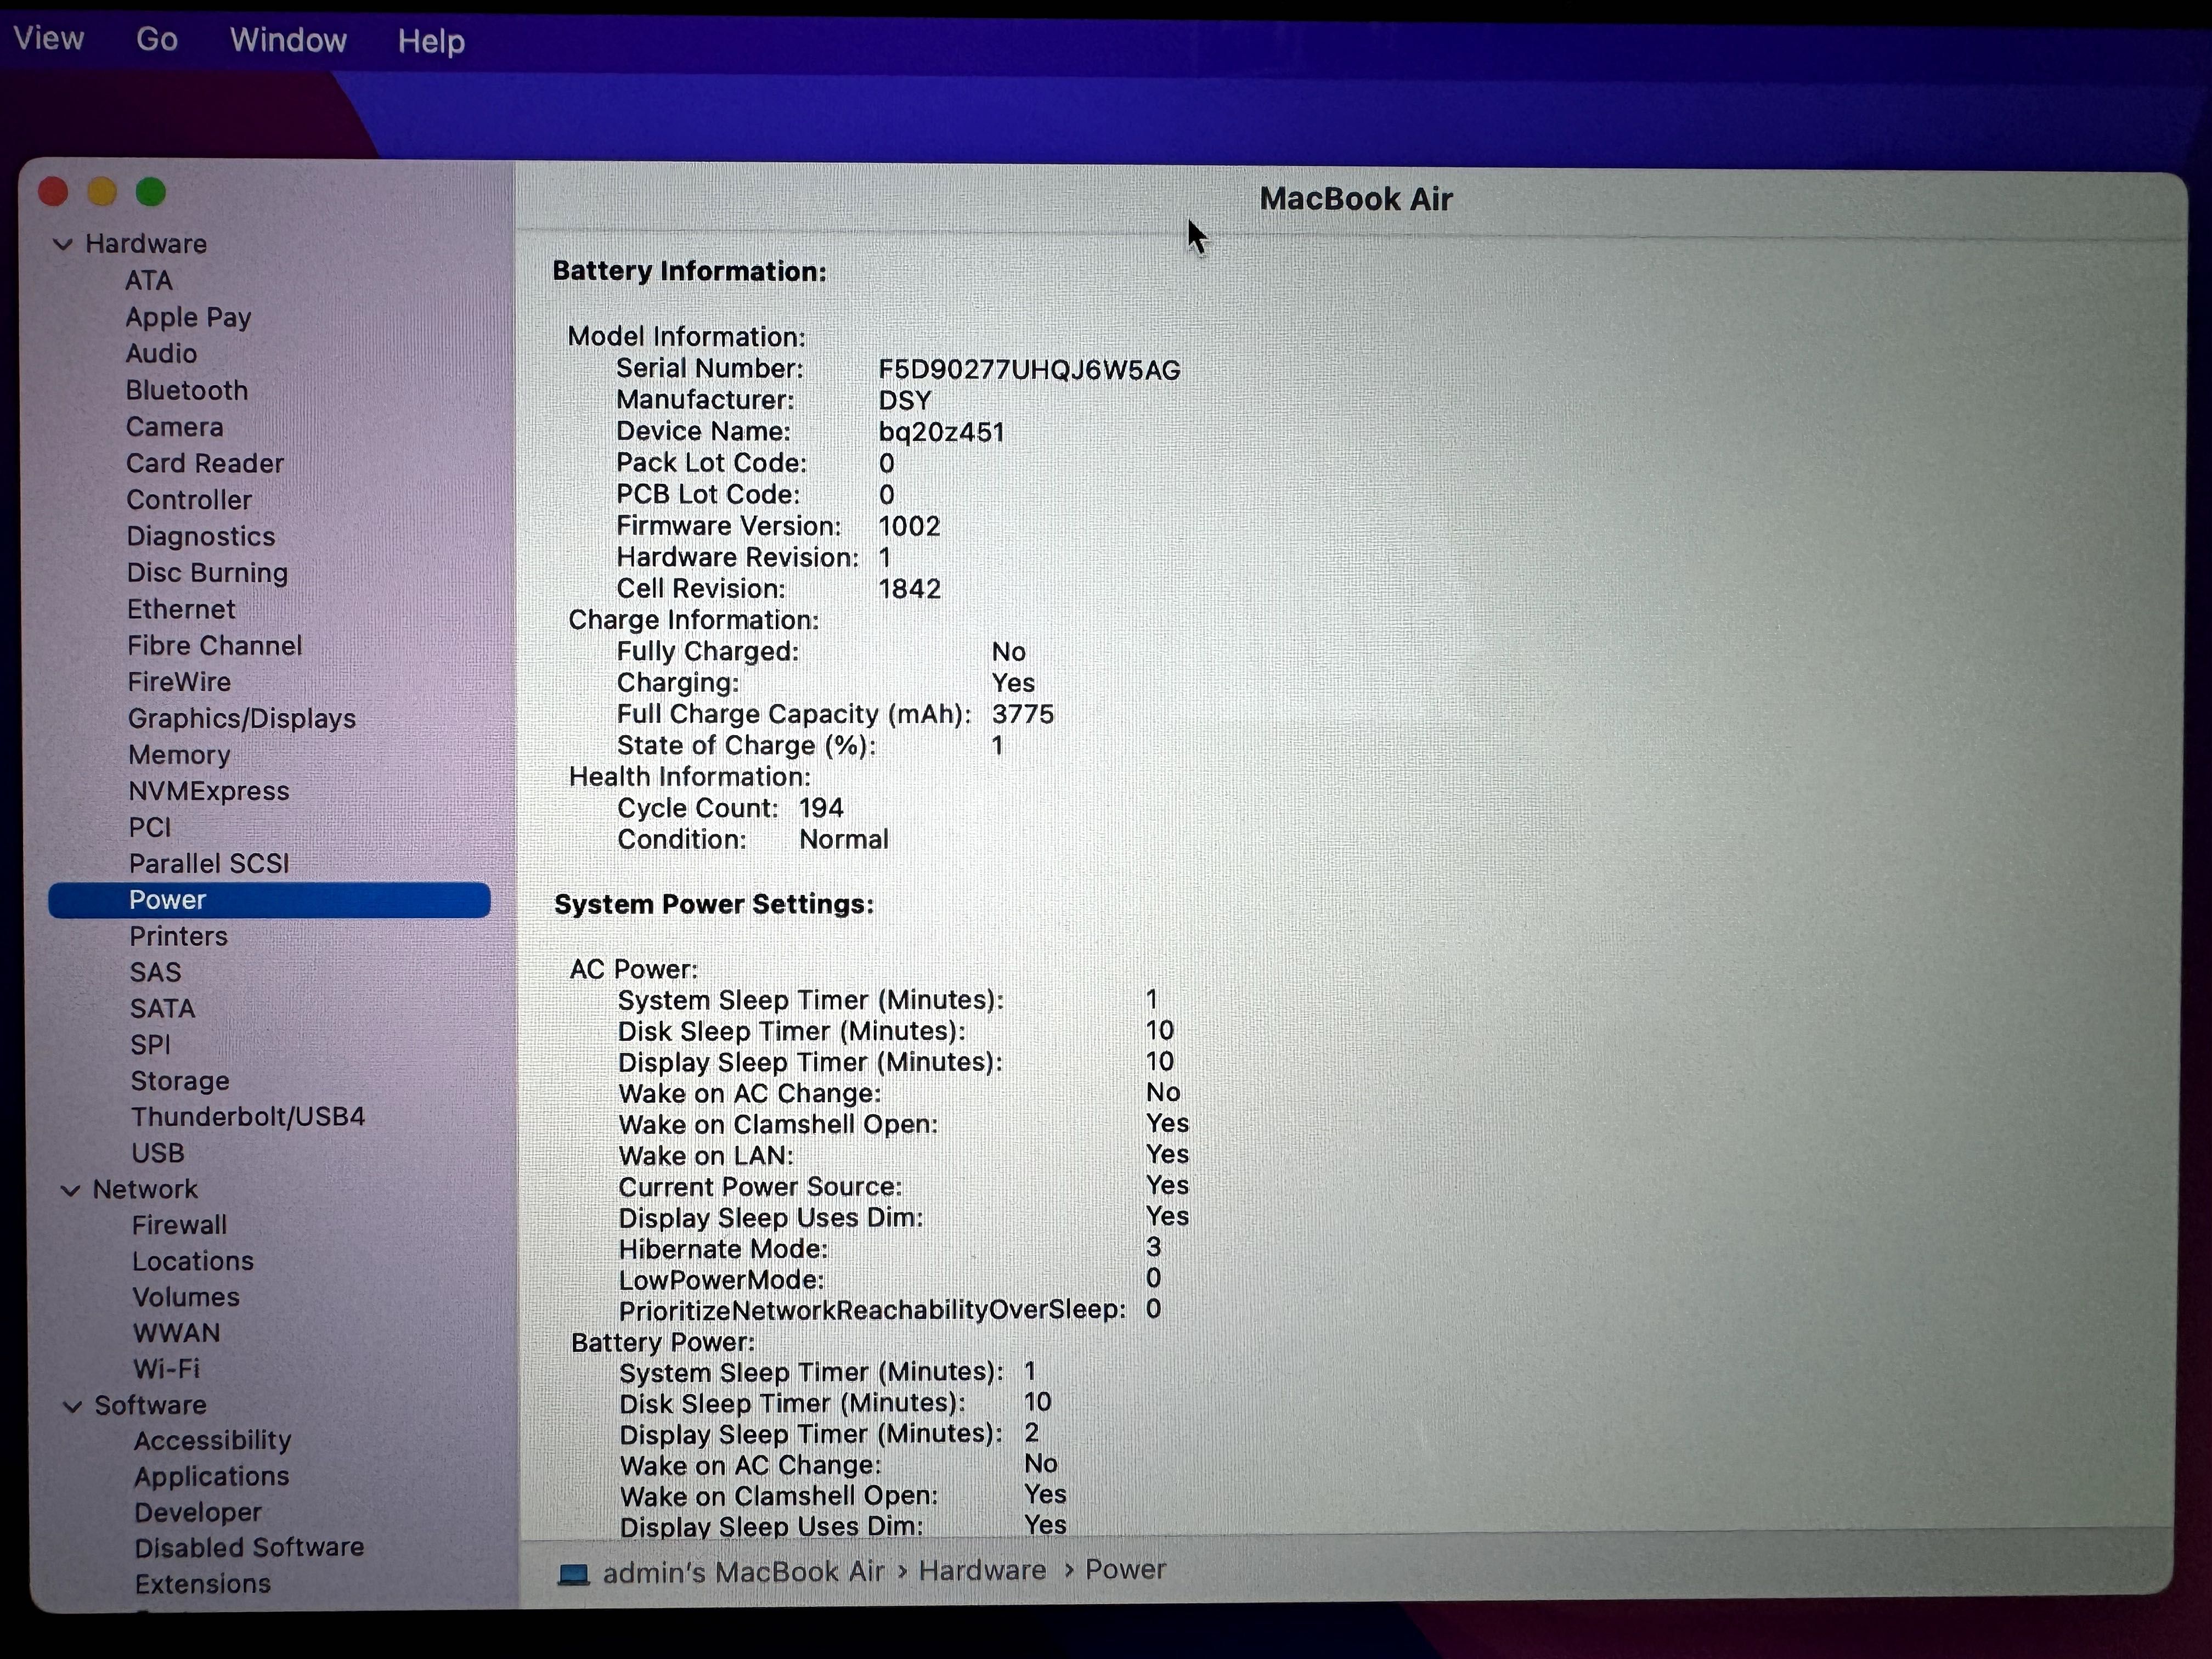Click the device name bq20z451
The image size is (2212, 1659).
[941, 433]
